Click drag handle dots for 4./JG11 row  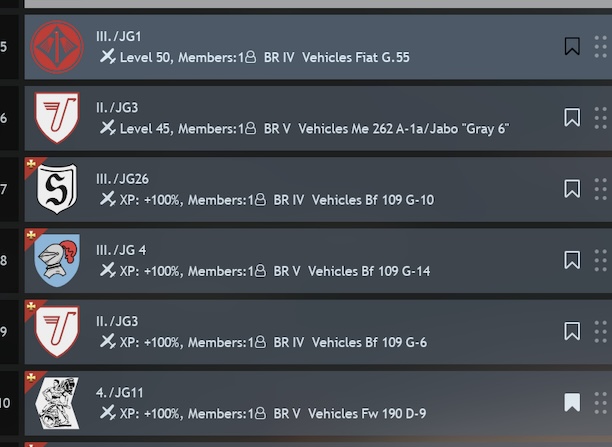point(601,403)
